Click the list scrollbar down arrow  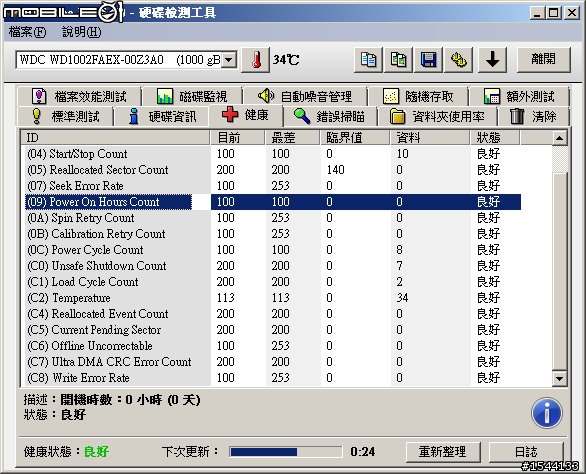point(559,378)
